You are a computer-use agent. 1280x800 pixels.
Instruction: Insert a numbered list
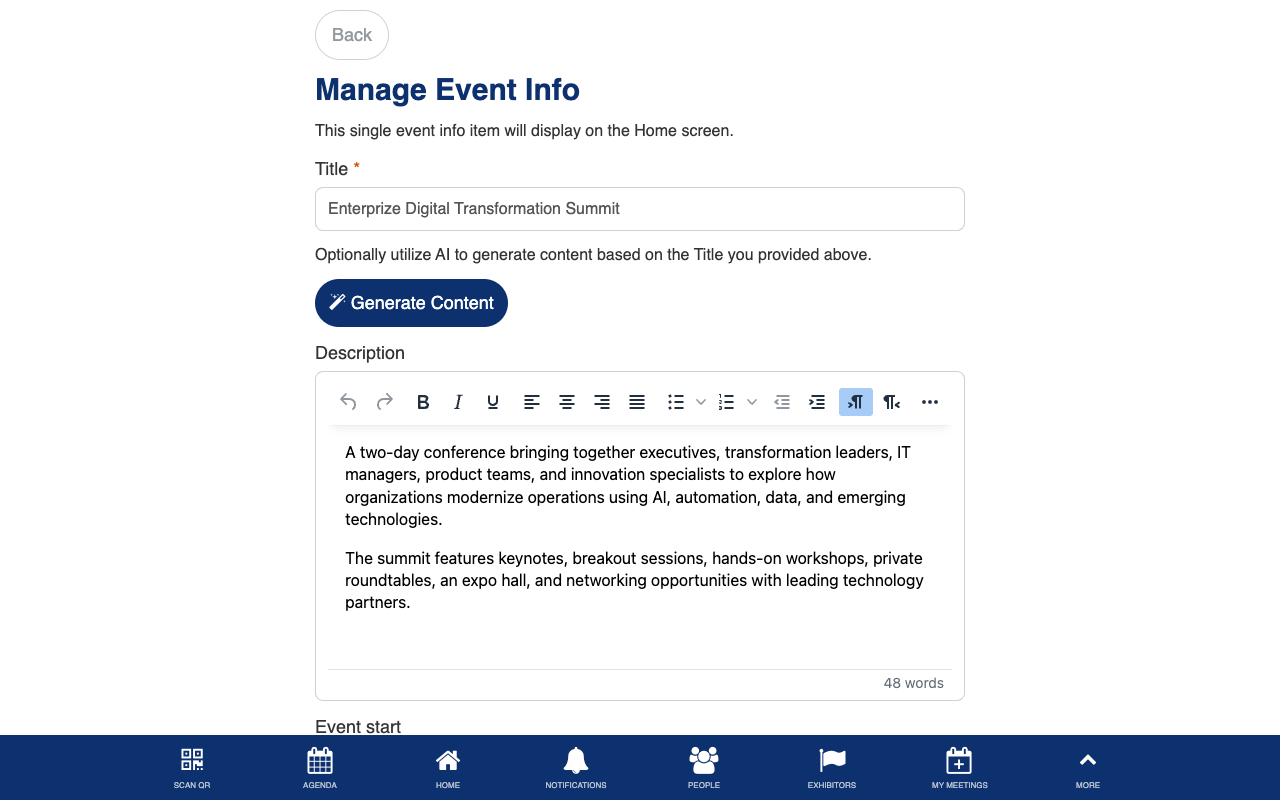click(x=727, y=402)
